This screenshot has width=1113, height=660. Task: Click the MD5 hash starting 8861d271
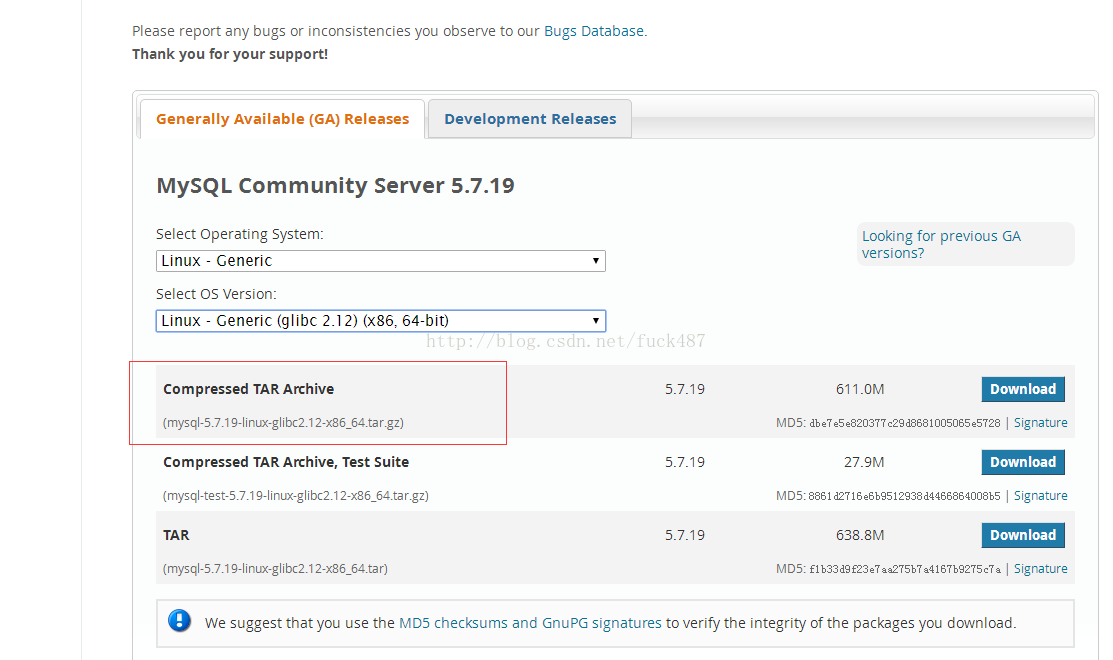click(x=904, y=496)
